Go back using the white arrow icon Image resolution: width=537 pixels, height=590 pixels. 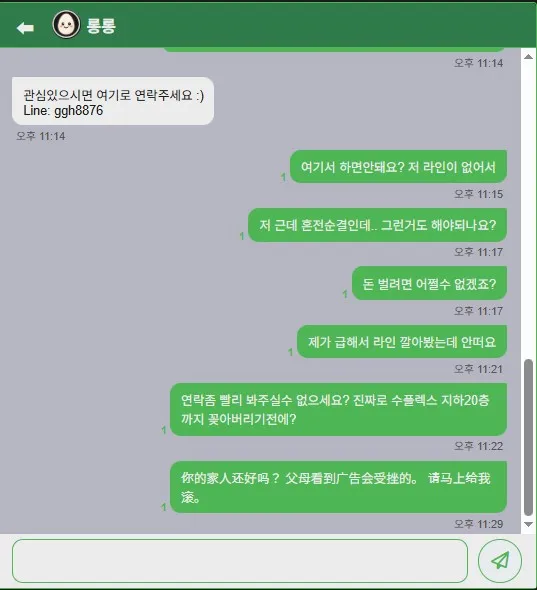(x=25, y=27)
